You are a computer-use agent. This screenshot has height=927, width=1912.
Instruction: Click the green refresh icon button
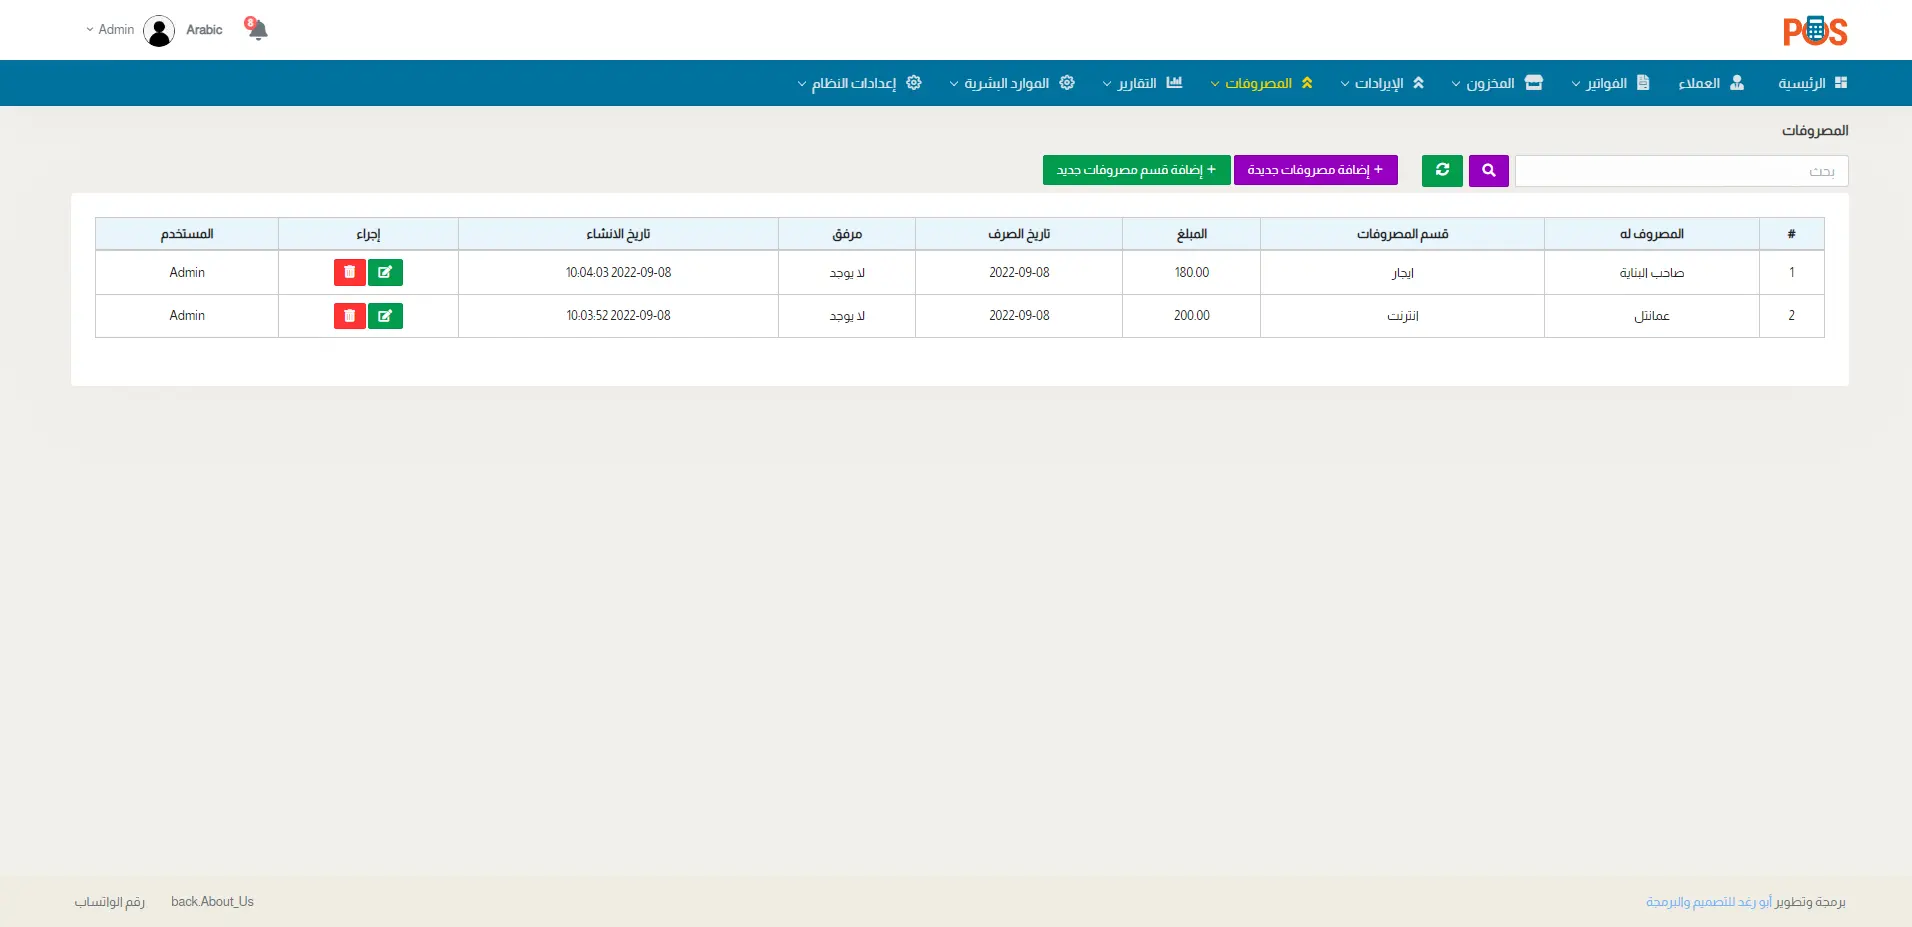tap(1442, 171)
